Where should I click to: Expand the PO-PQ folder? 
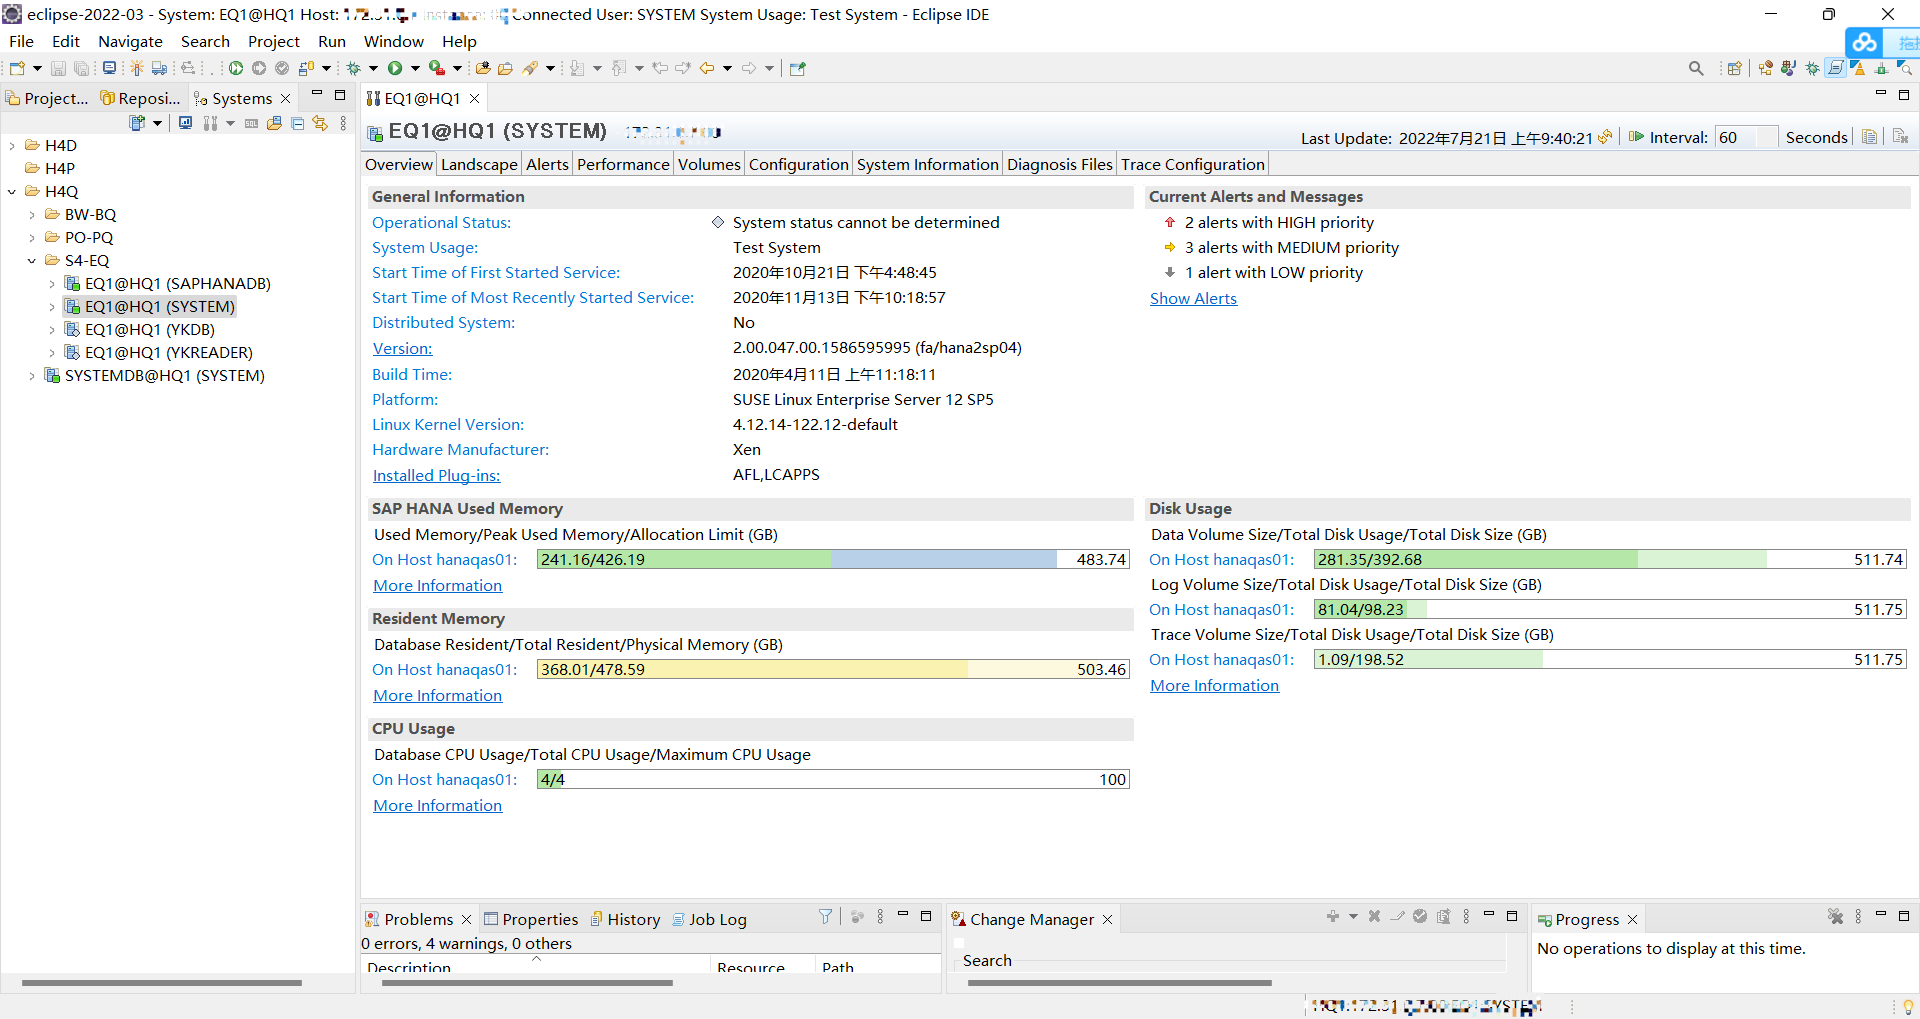[32, 238]
